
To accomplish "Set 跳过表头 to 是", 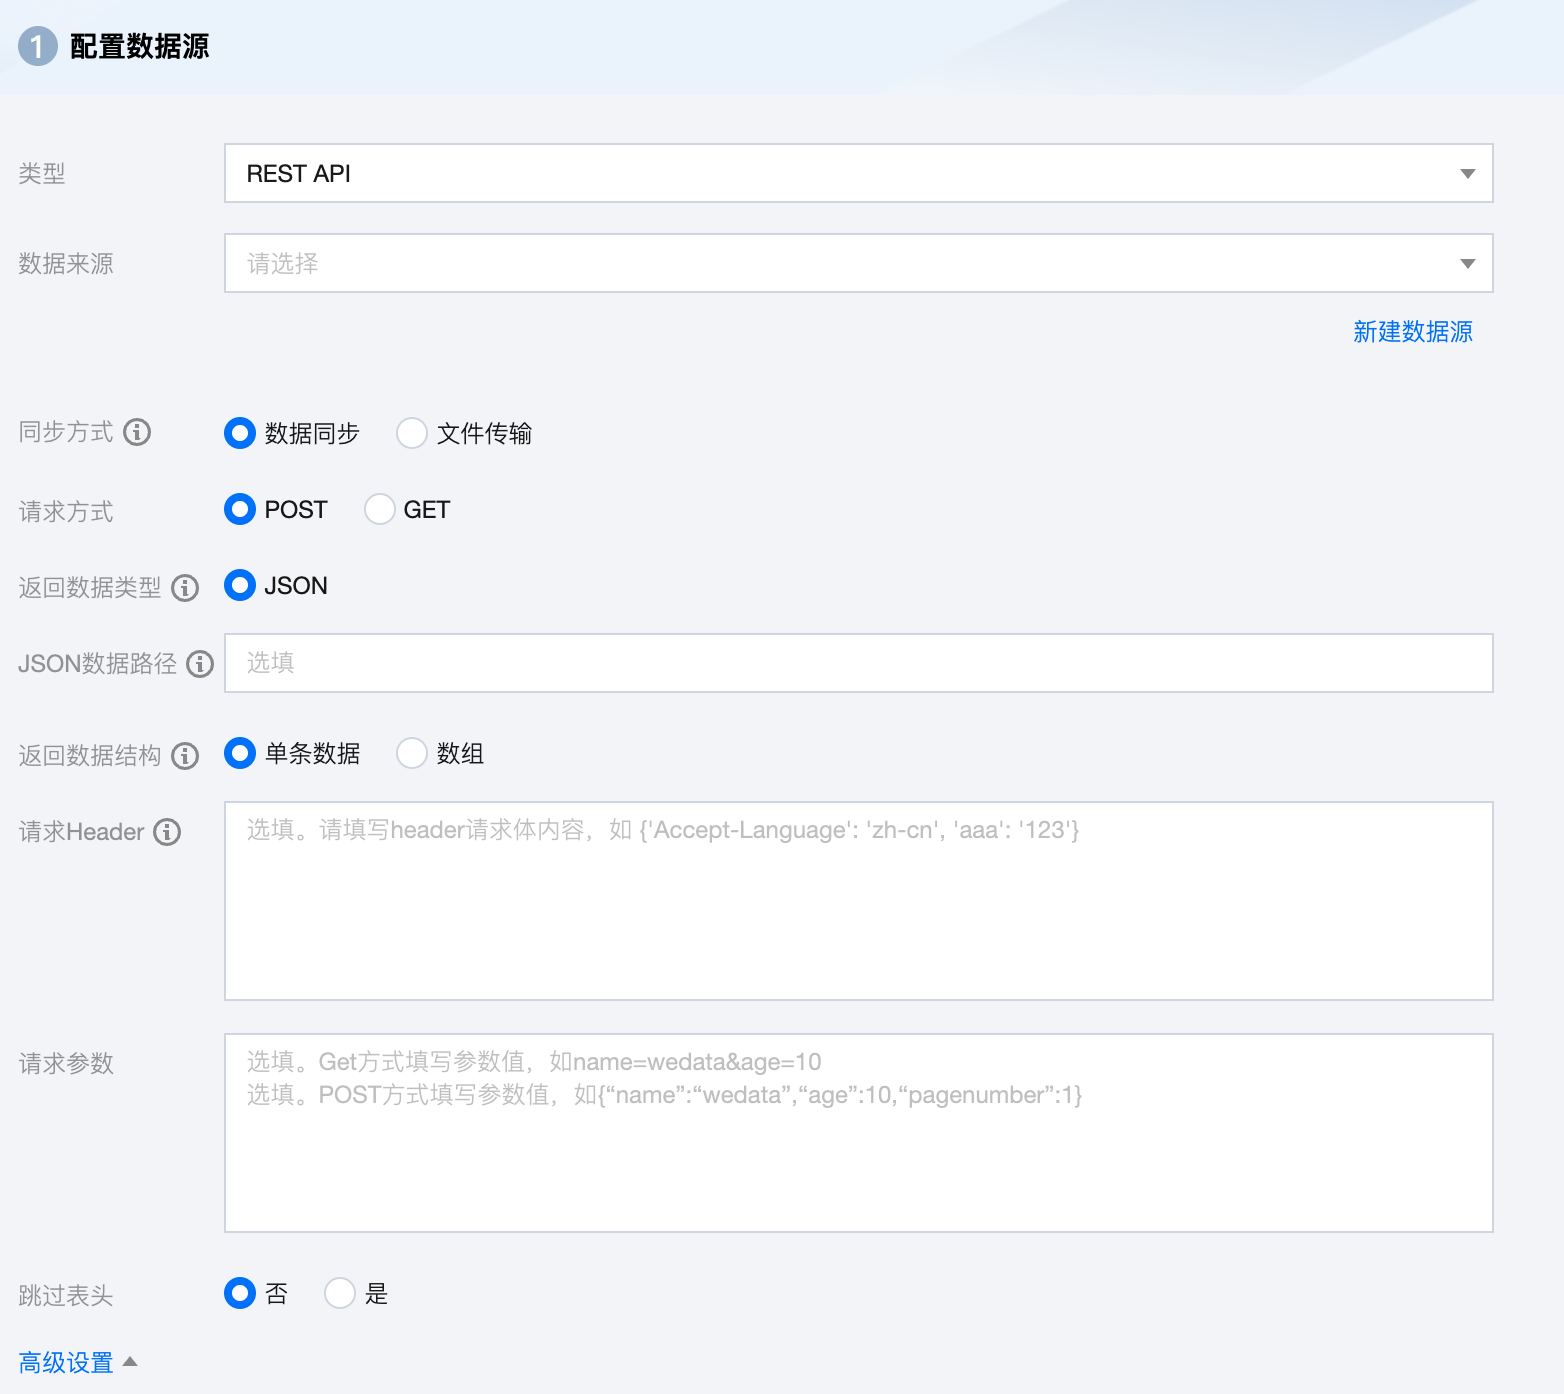I will tap(340, 1293).
